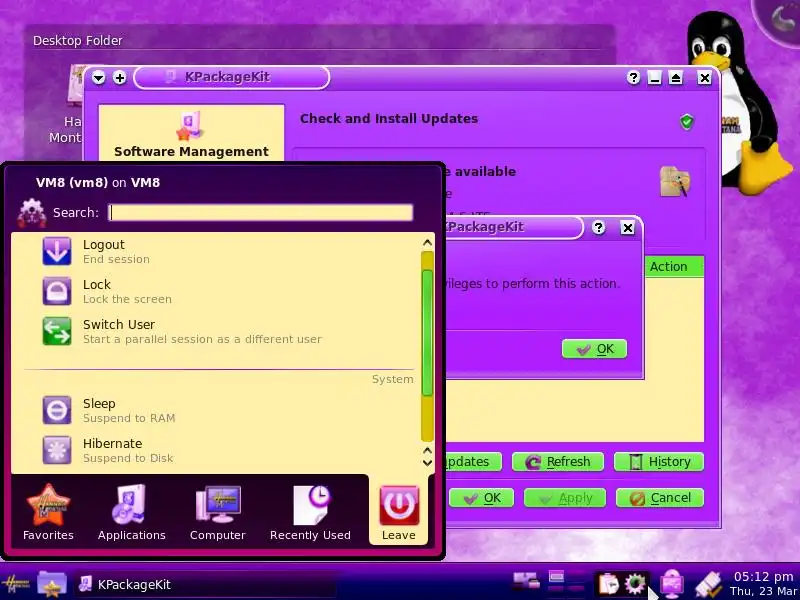Click the main KPackageKit OK button
The width and height of the screenshot is (800, 600).
(482, 498)
